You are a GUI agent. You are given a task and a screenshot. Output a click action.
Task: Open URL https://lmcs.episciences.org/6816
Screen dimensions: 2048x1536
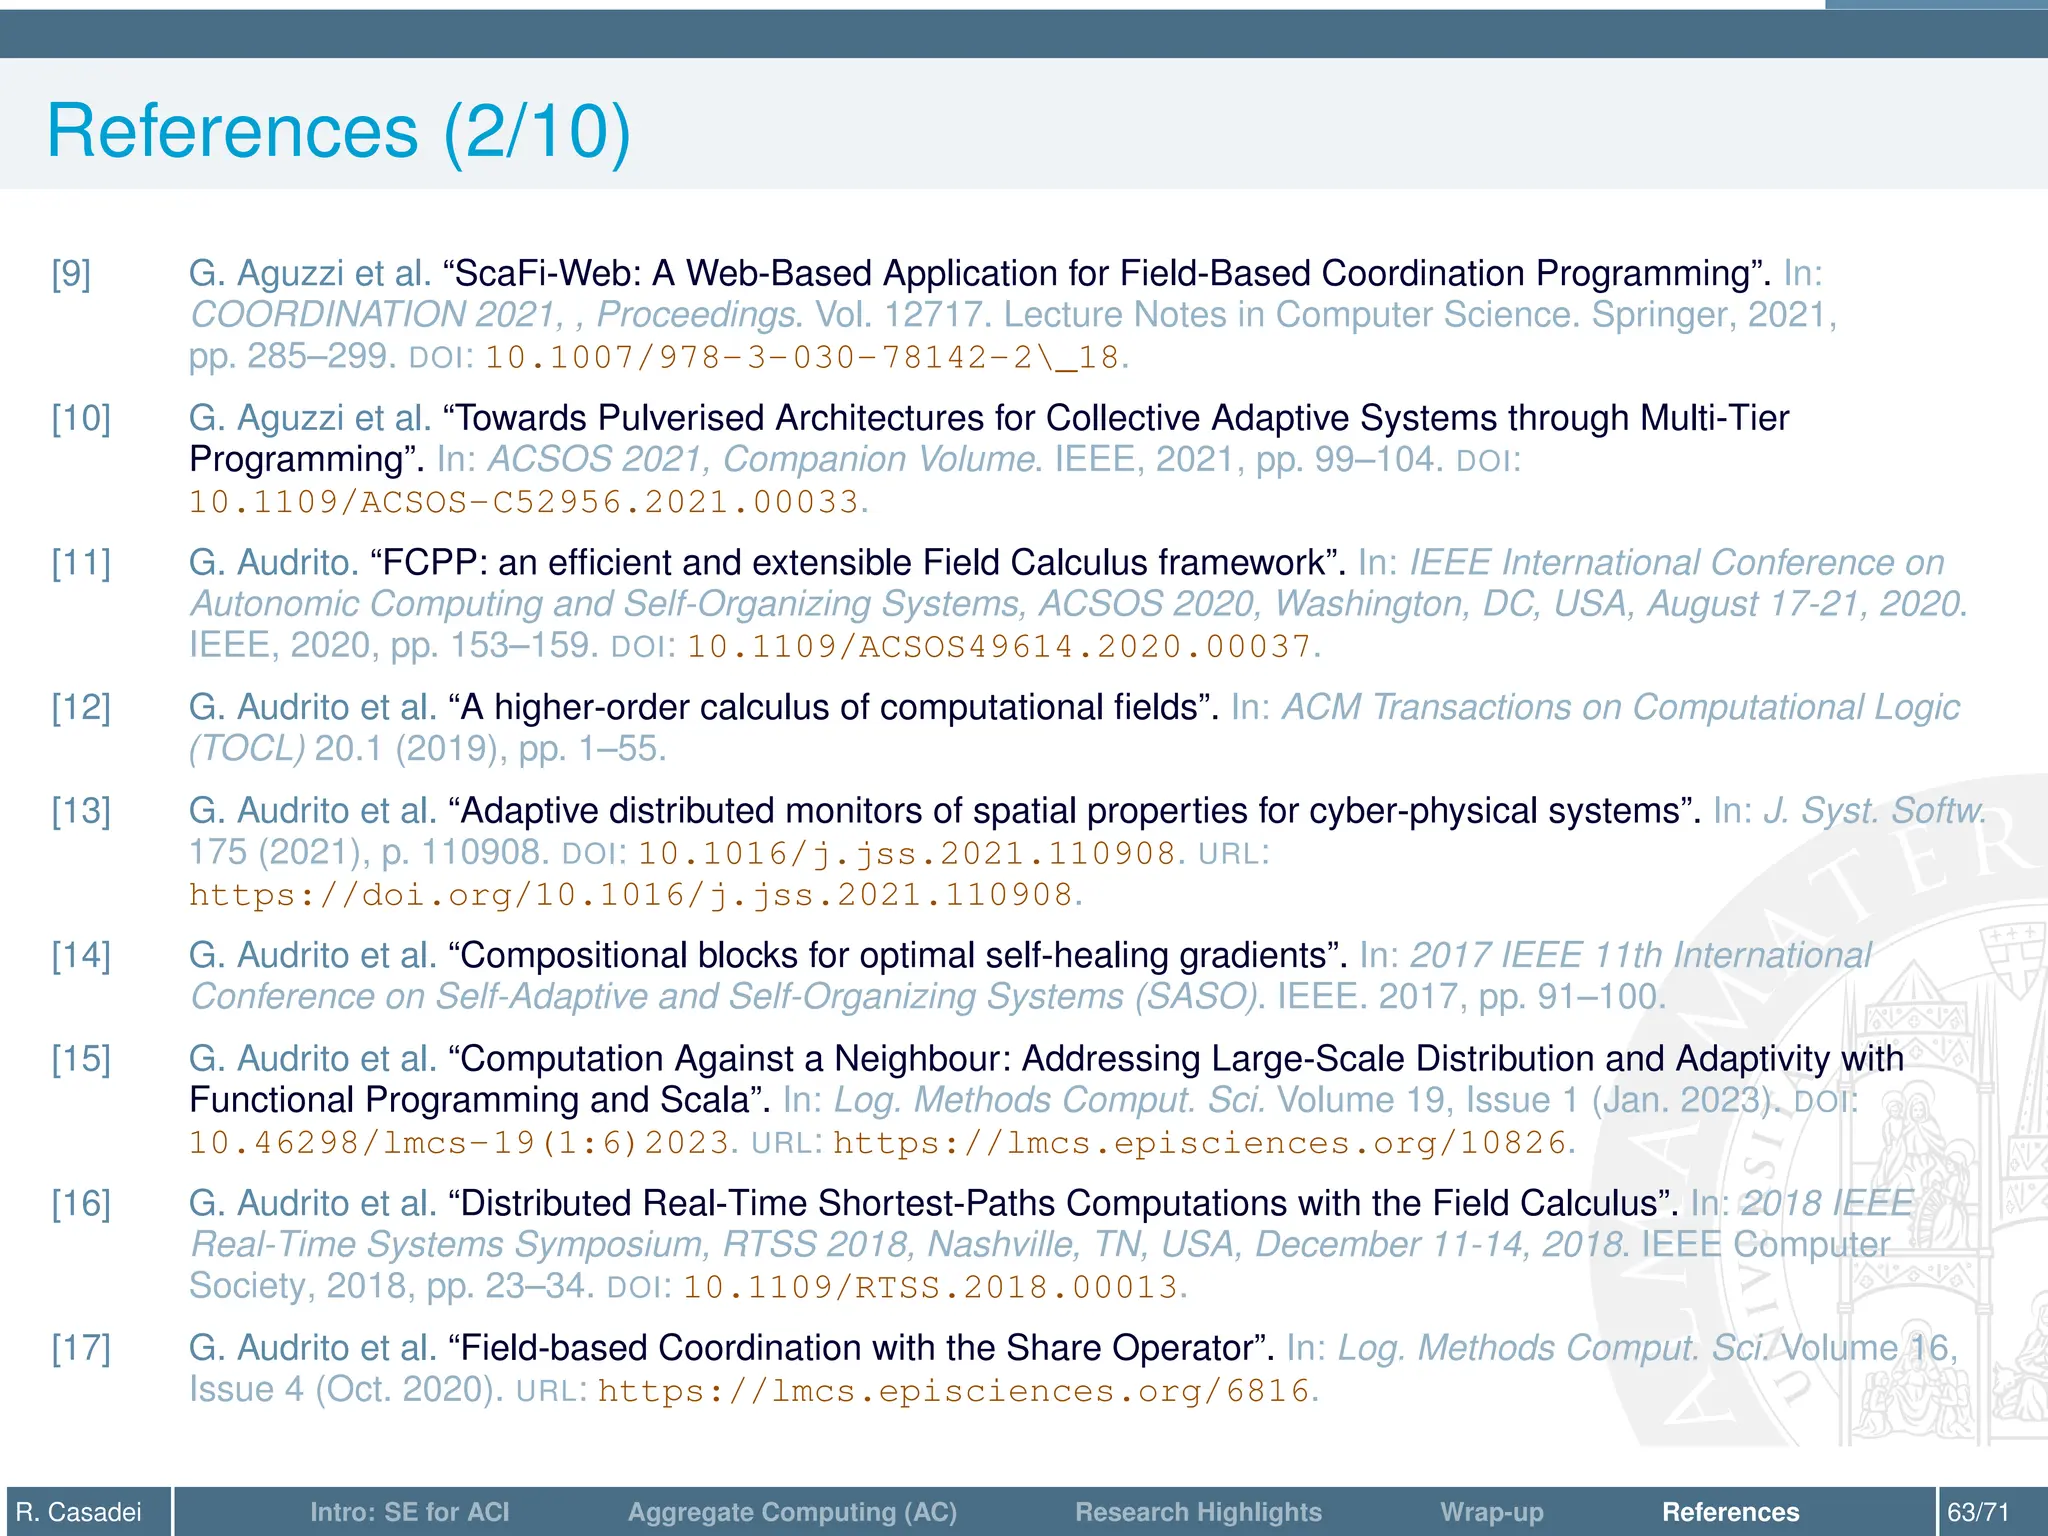(954, 1390)
